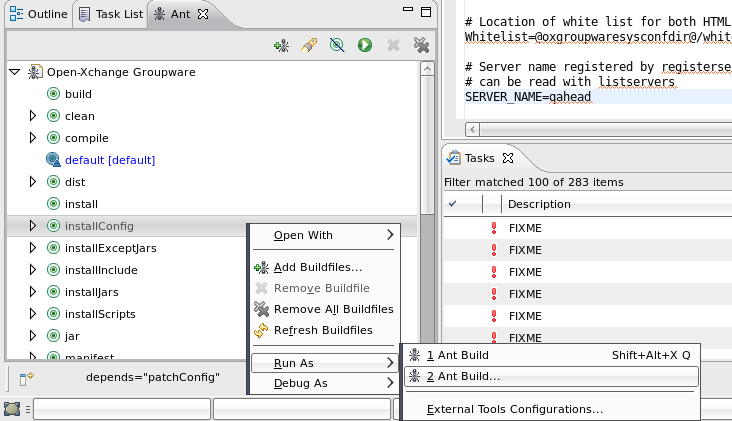Expand the compile target node
Viewport: 732px width, 421px height.
click(x=32, y=138)
